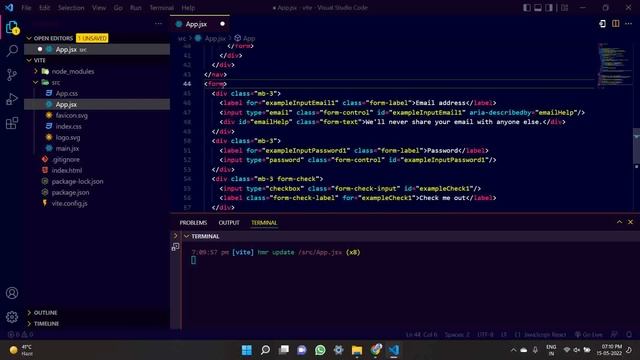Screen dimensions: 640x360
Task: Open the Selection menu
Action: pos(71,8)
